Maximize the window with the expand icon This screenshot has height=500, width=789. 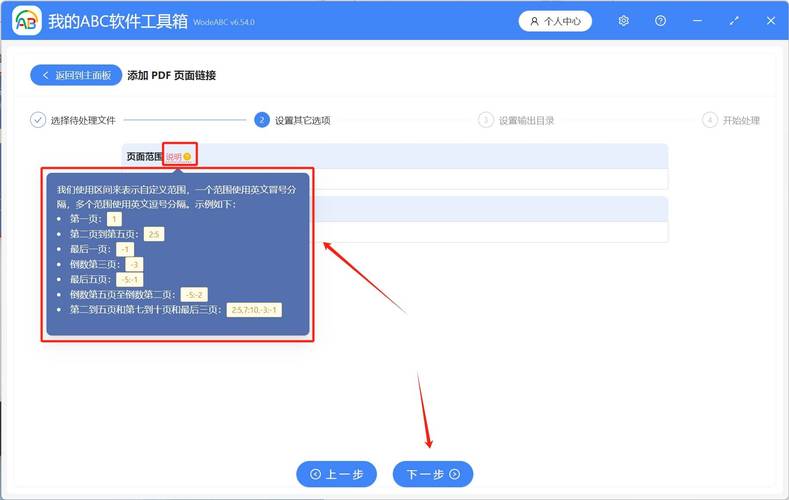click(x=734, y=21)
